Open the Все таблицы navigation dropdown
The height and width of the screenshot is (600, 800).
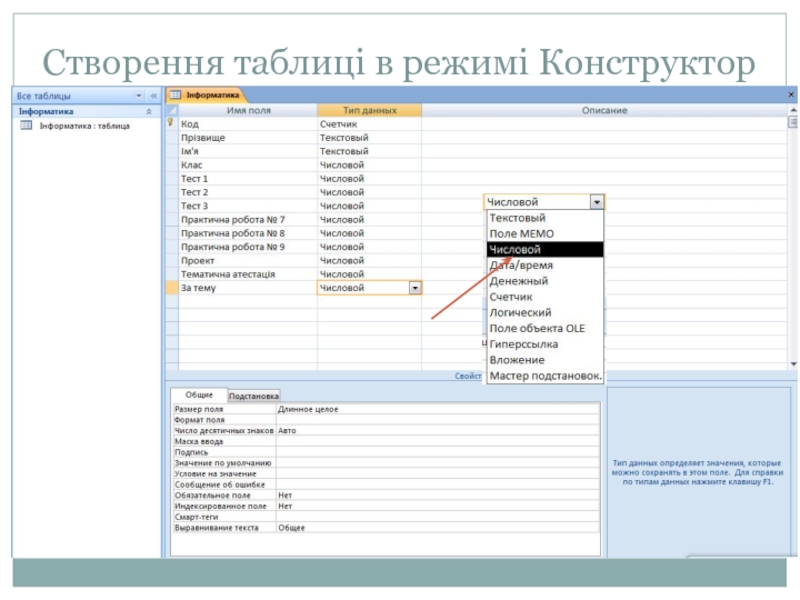pos(139,95)
